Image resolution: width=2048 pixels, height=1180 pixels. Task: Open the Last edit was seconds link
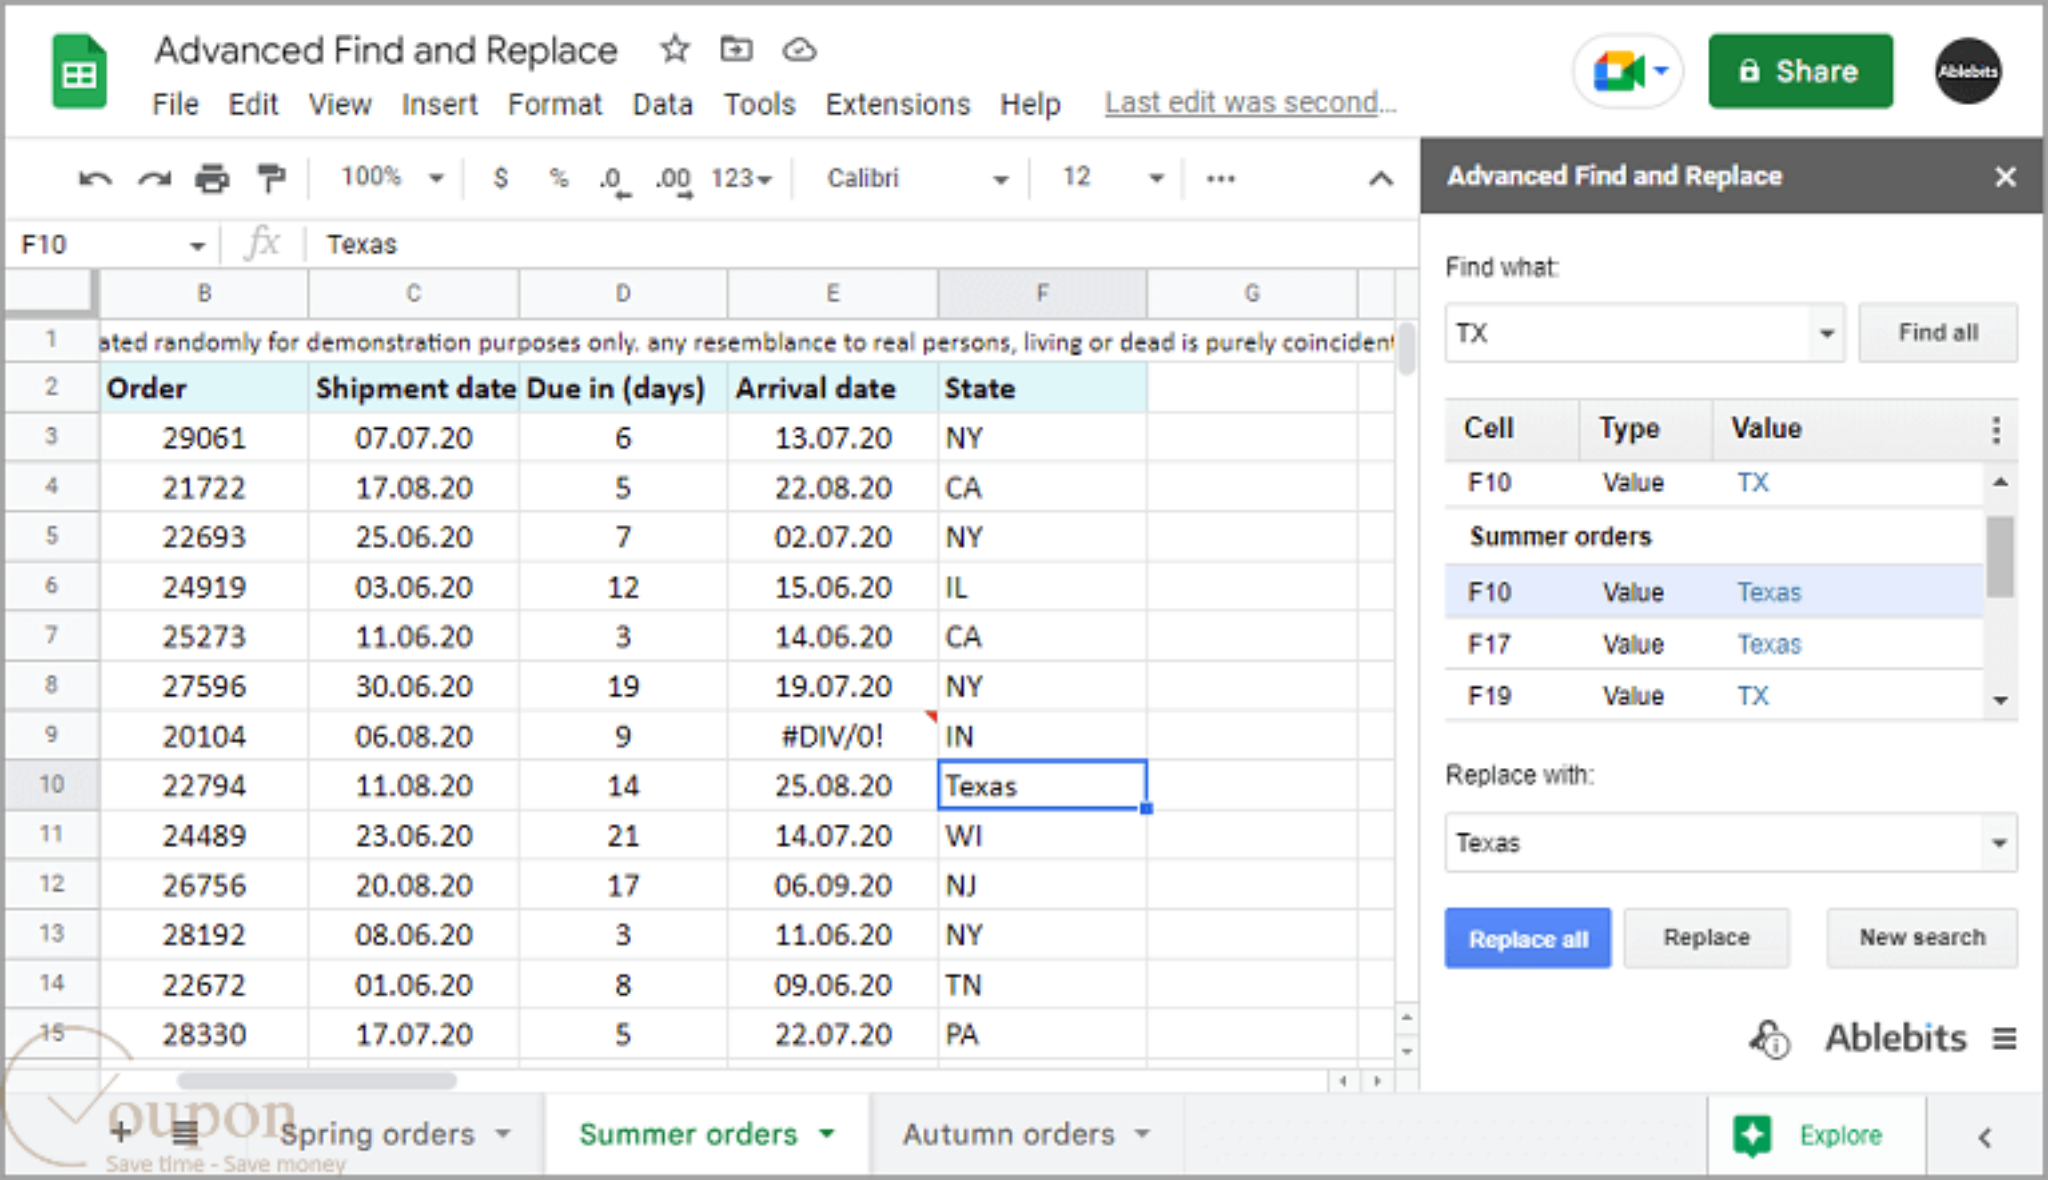pyautogui.click(x=1250, y=103)
